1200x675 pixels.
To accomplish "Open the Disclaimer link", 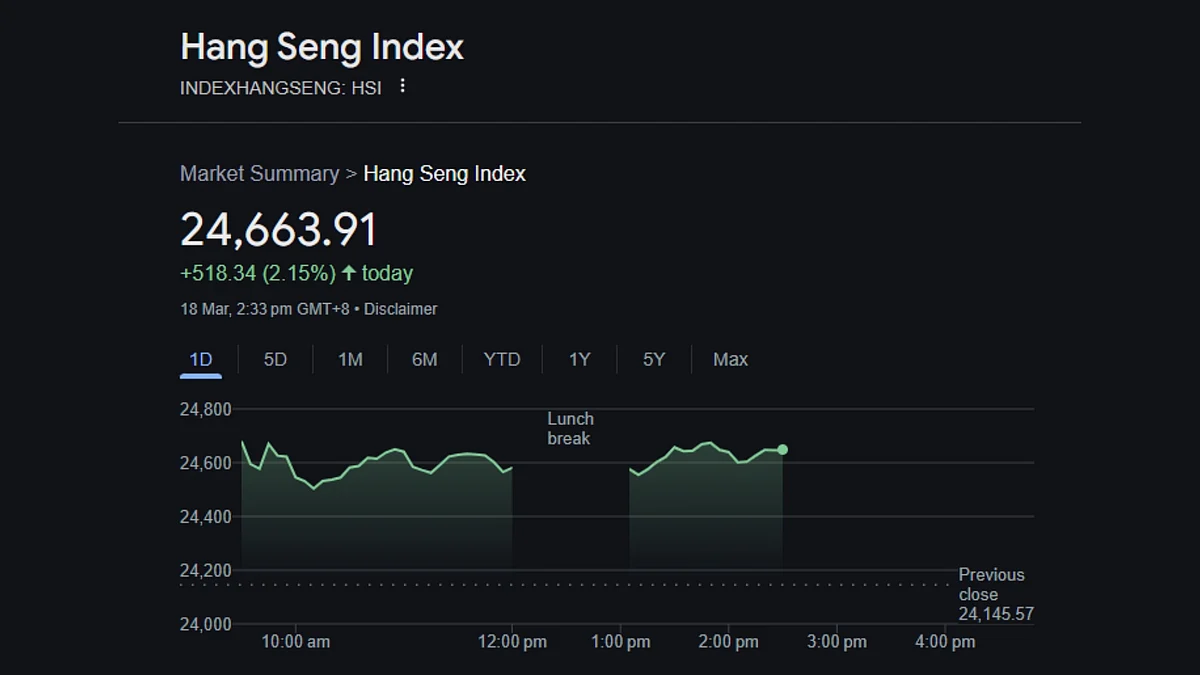I will tap(400, 309).
